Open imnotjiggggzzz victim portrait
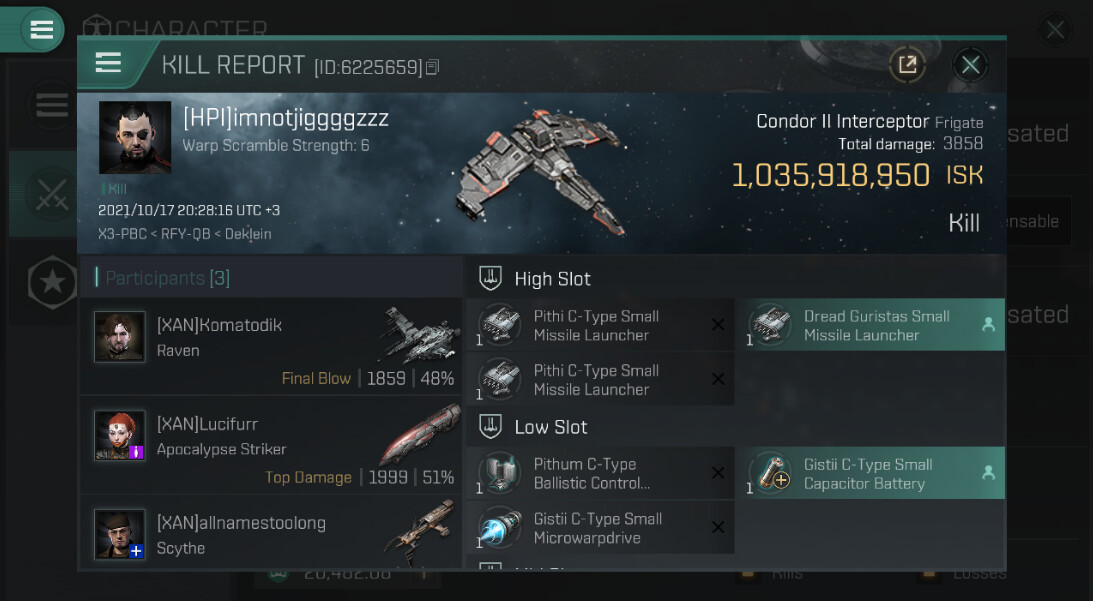 pyautogui.click(x=135, y=137)
